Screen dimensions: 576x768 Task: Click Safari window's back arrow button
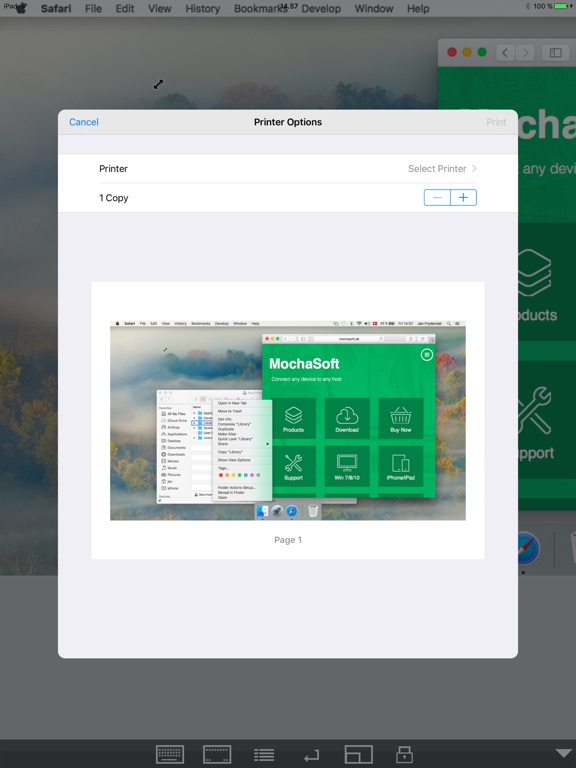505,52
